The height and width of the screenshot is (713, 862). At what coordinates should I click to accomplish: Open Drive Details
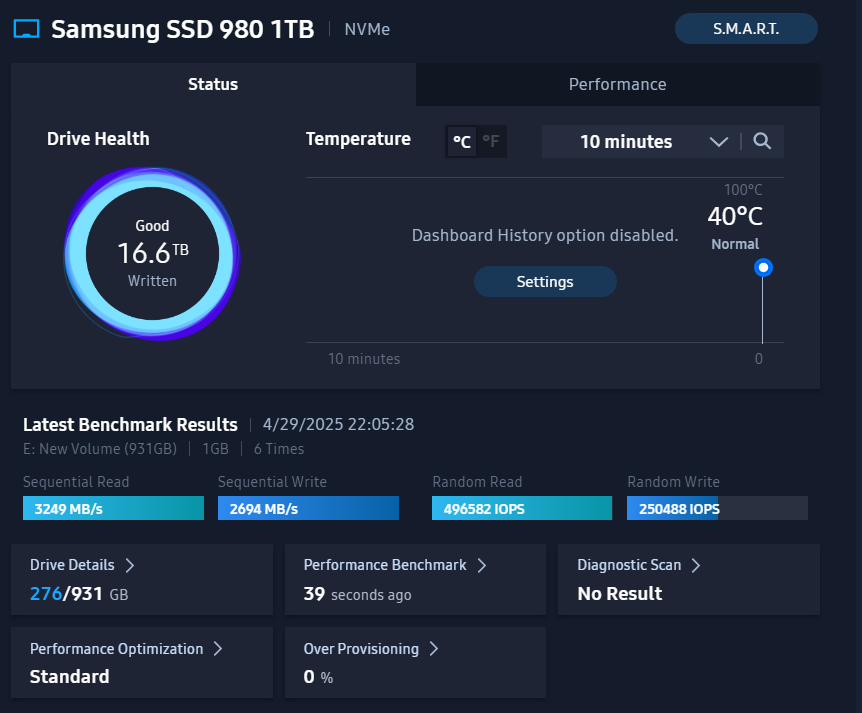coord(142,579)
